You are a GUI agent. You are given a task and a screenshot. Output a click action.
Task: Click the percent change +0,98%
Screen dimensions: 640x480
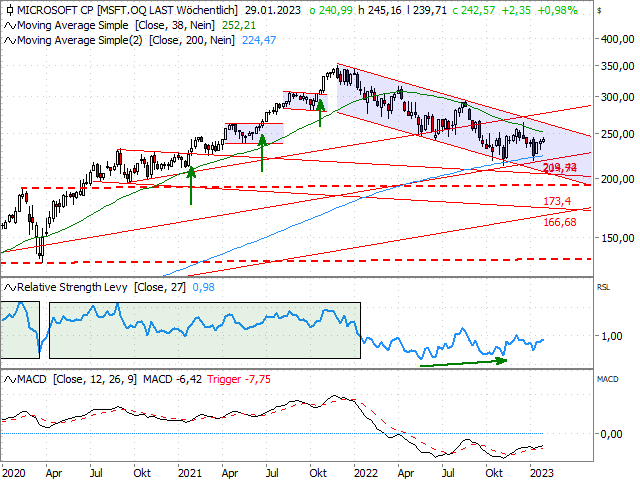[x=558, y=10]
